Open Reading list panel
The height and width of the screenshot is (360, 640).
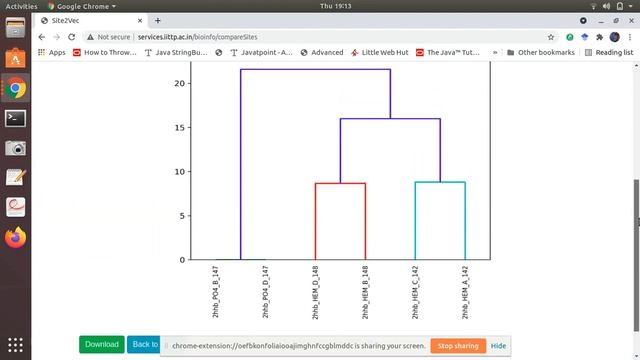pyautogui.click(x=609, y=53)
